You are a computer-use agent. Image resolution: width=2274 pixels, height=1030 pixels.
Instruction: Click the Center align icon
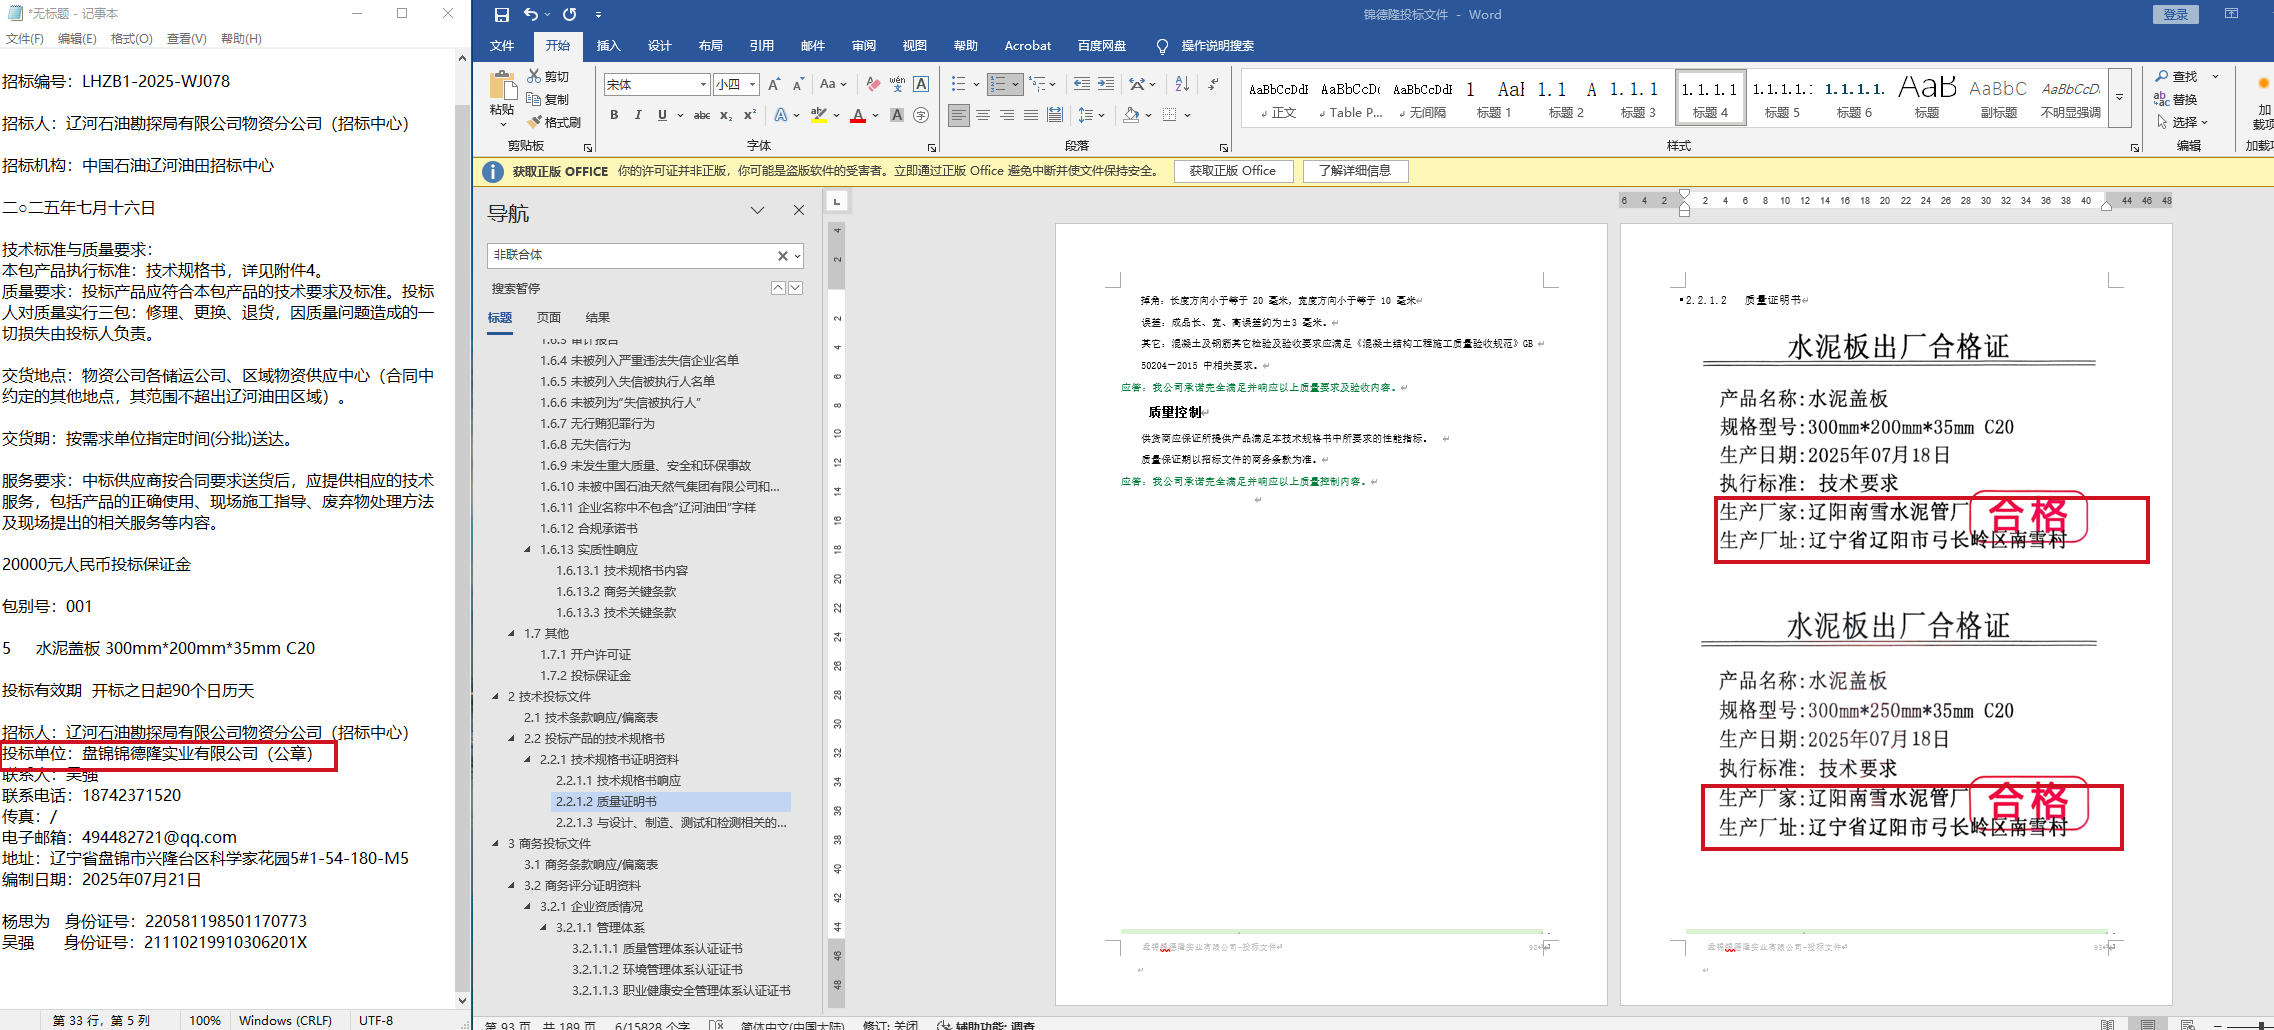(x=983, y=116)
